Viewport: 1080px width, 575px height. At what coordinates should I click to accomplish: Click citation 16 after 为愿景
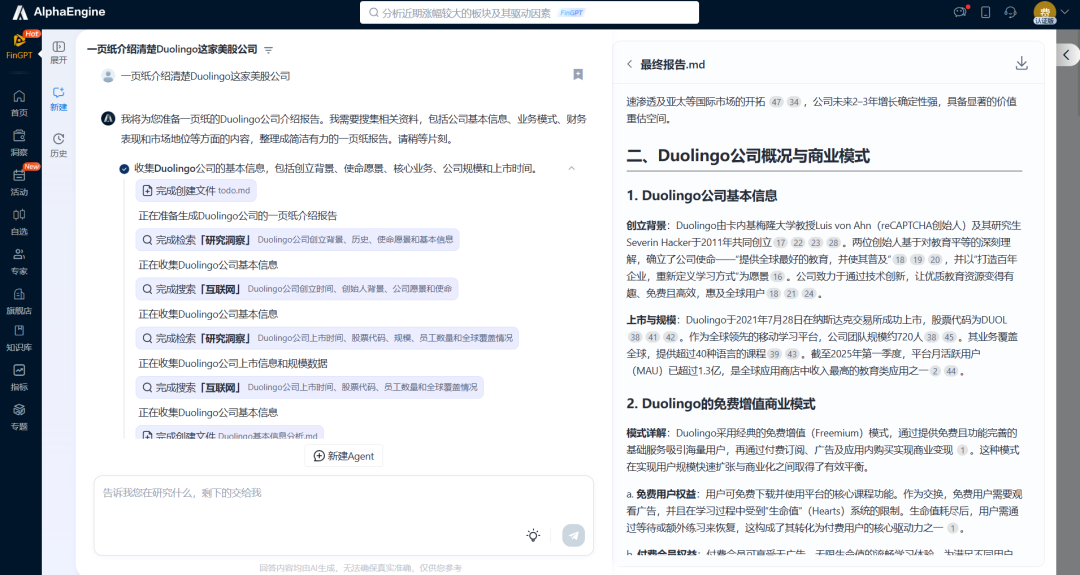pos(778,276)
